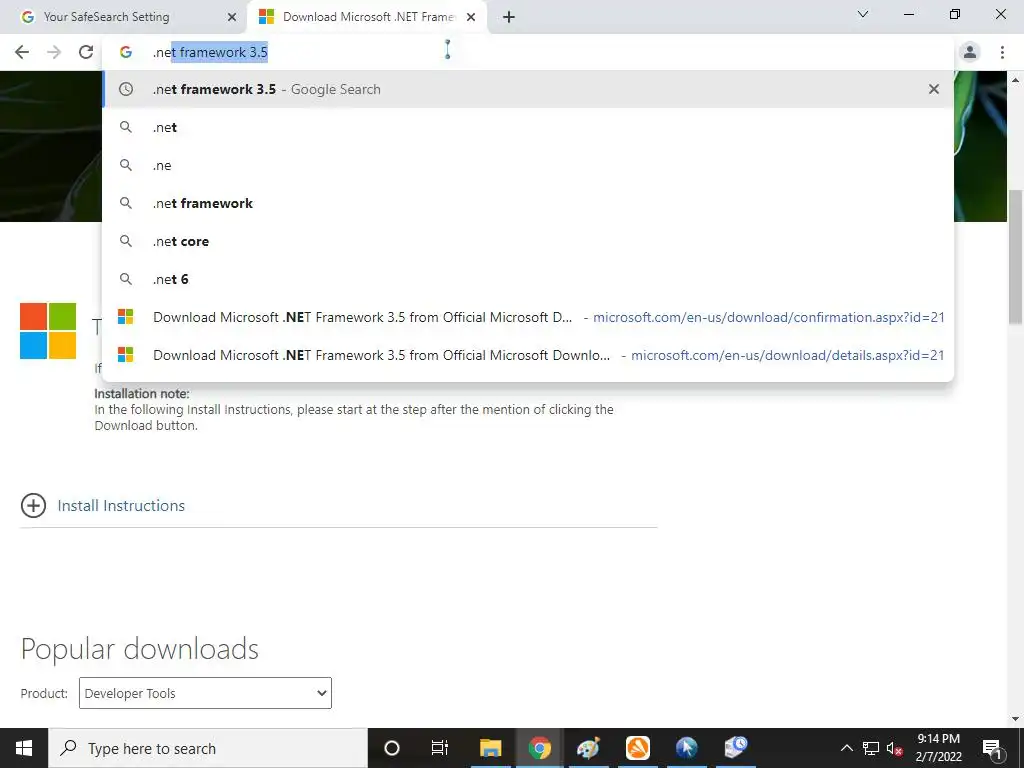Open the paint palette app on the taskbar
This screenshot has width=1024, height=768.
[588, 748]
